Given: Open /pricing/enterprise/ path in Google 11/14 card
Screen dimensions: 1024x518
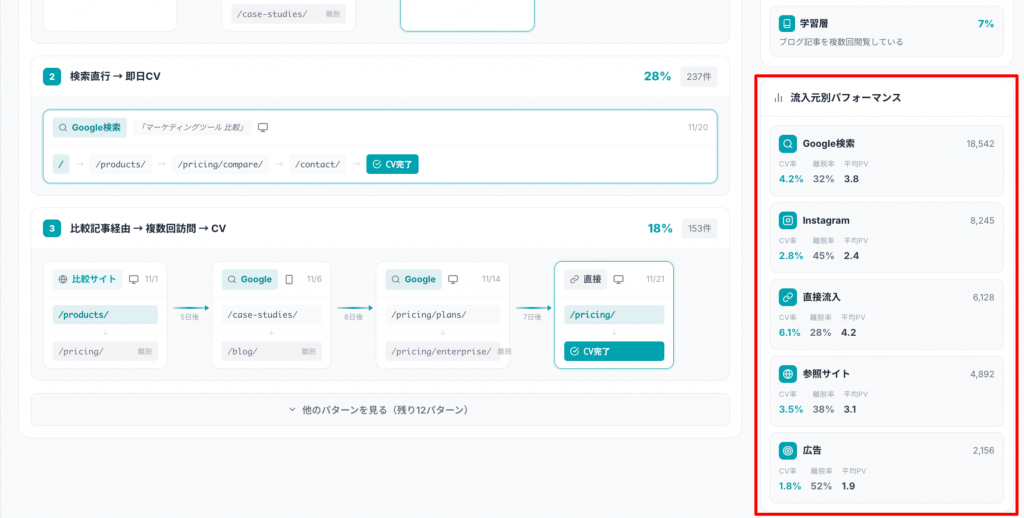Looking at the screenshot, I should 440,352.
